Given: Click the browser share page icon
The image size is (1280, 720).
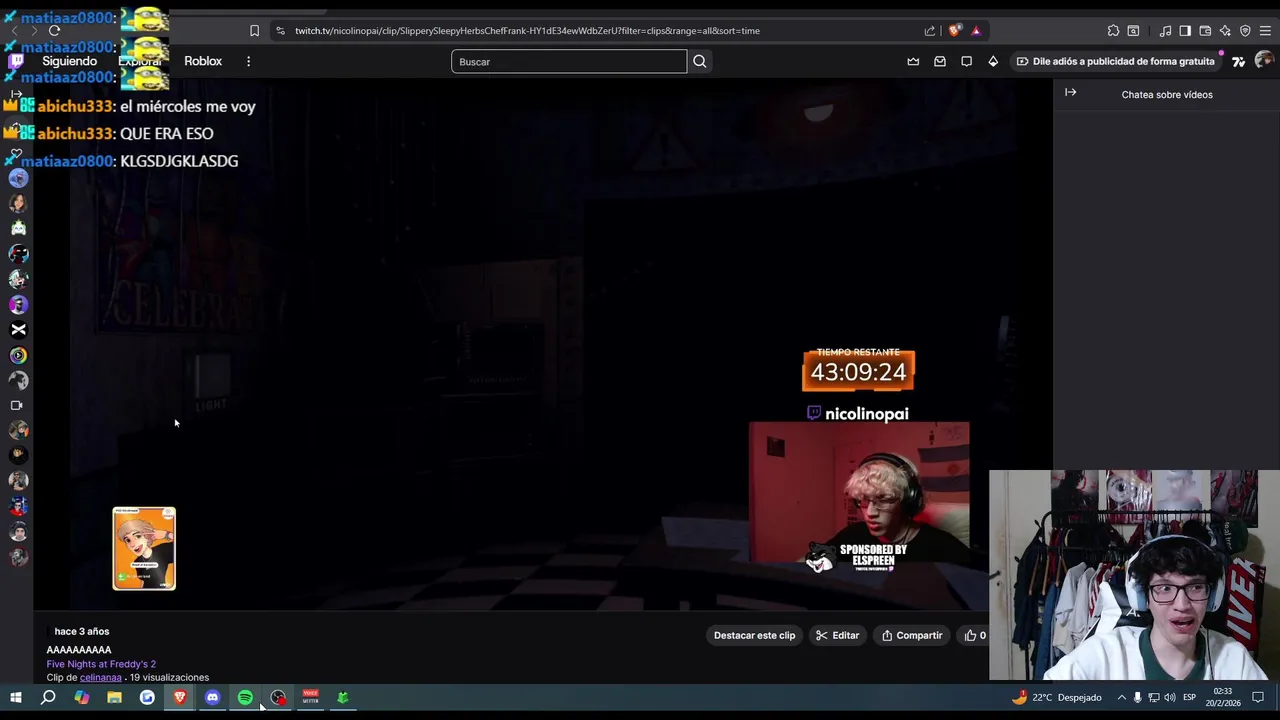Looking at the screenshot, I should point(930,31).
